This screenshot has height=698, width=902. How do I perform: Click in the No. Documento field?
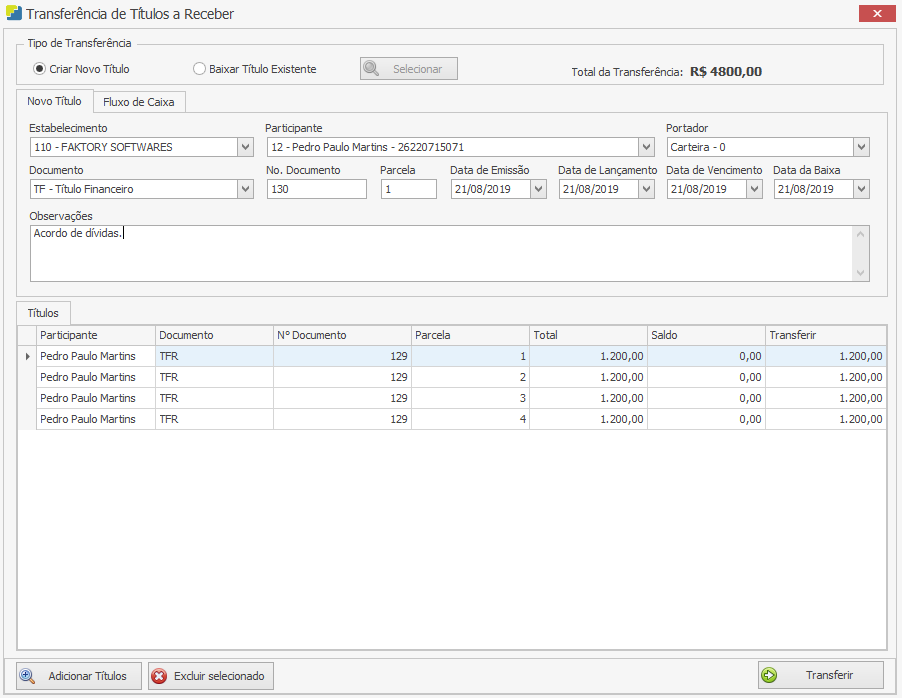coord(316,189)
